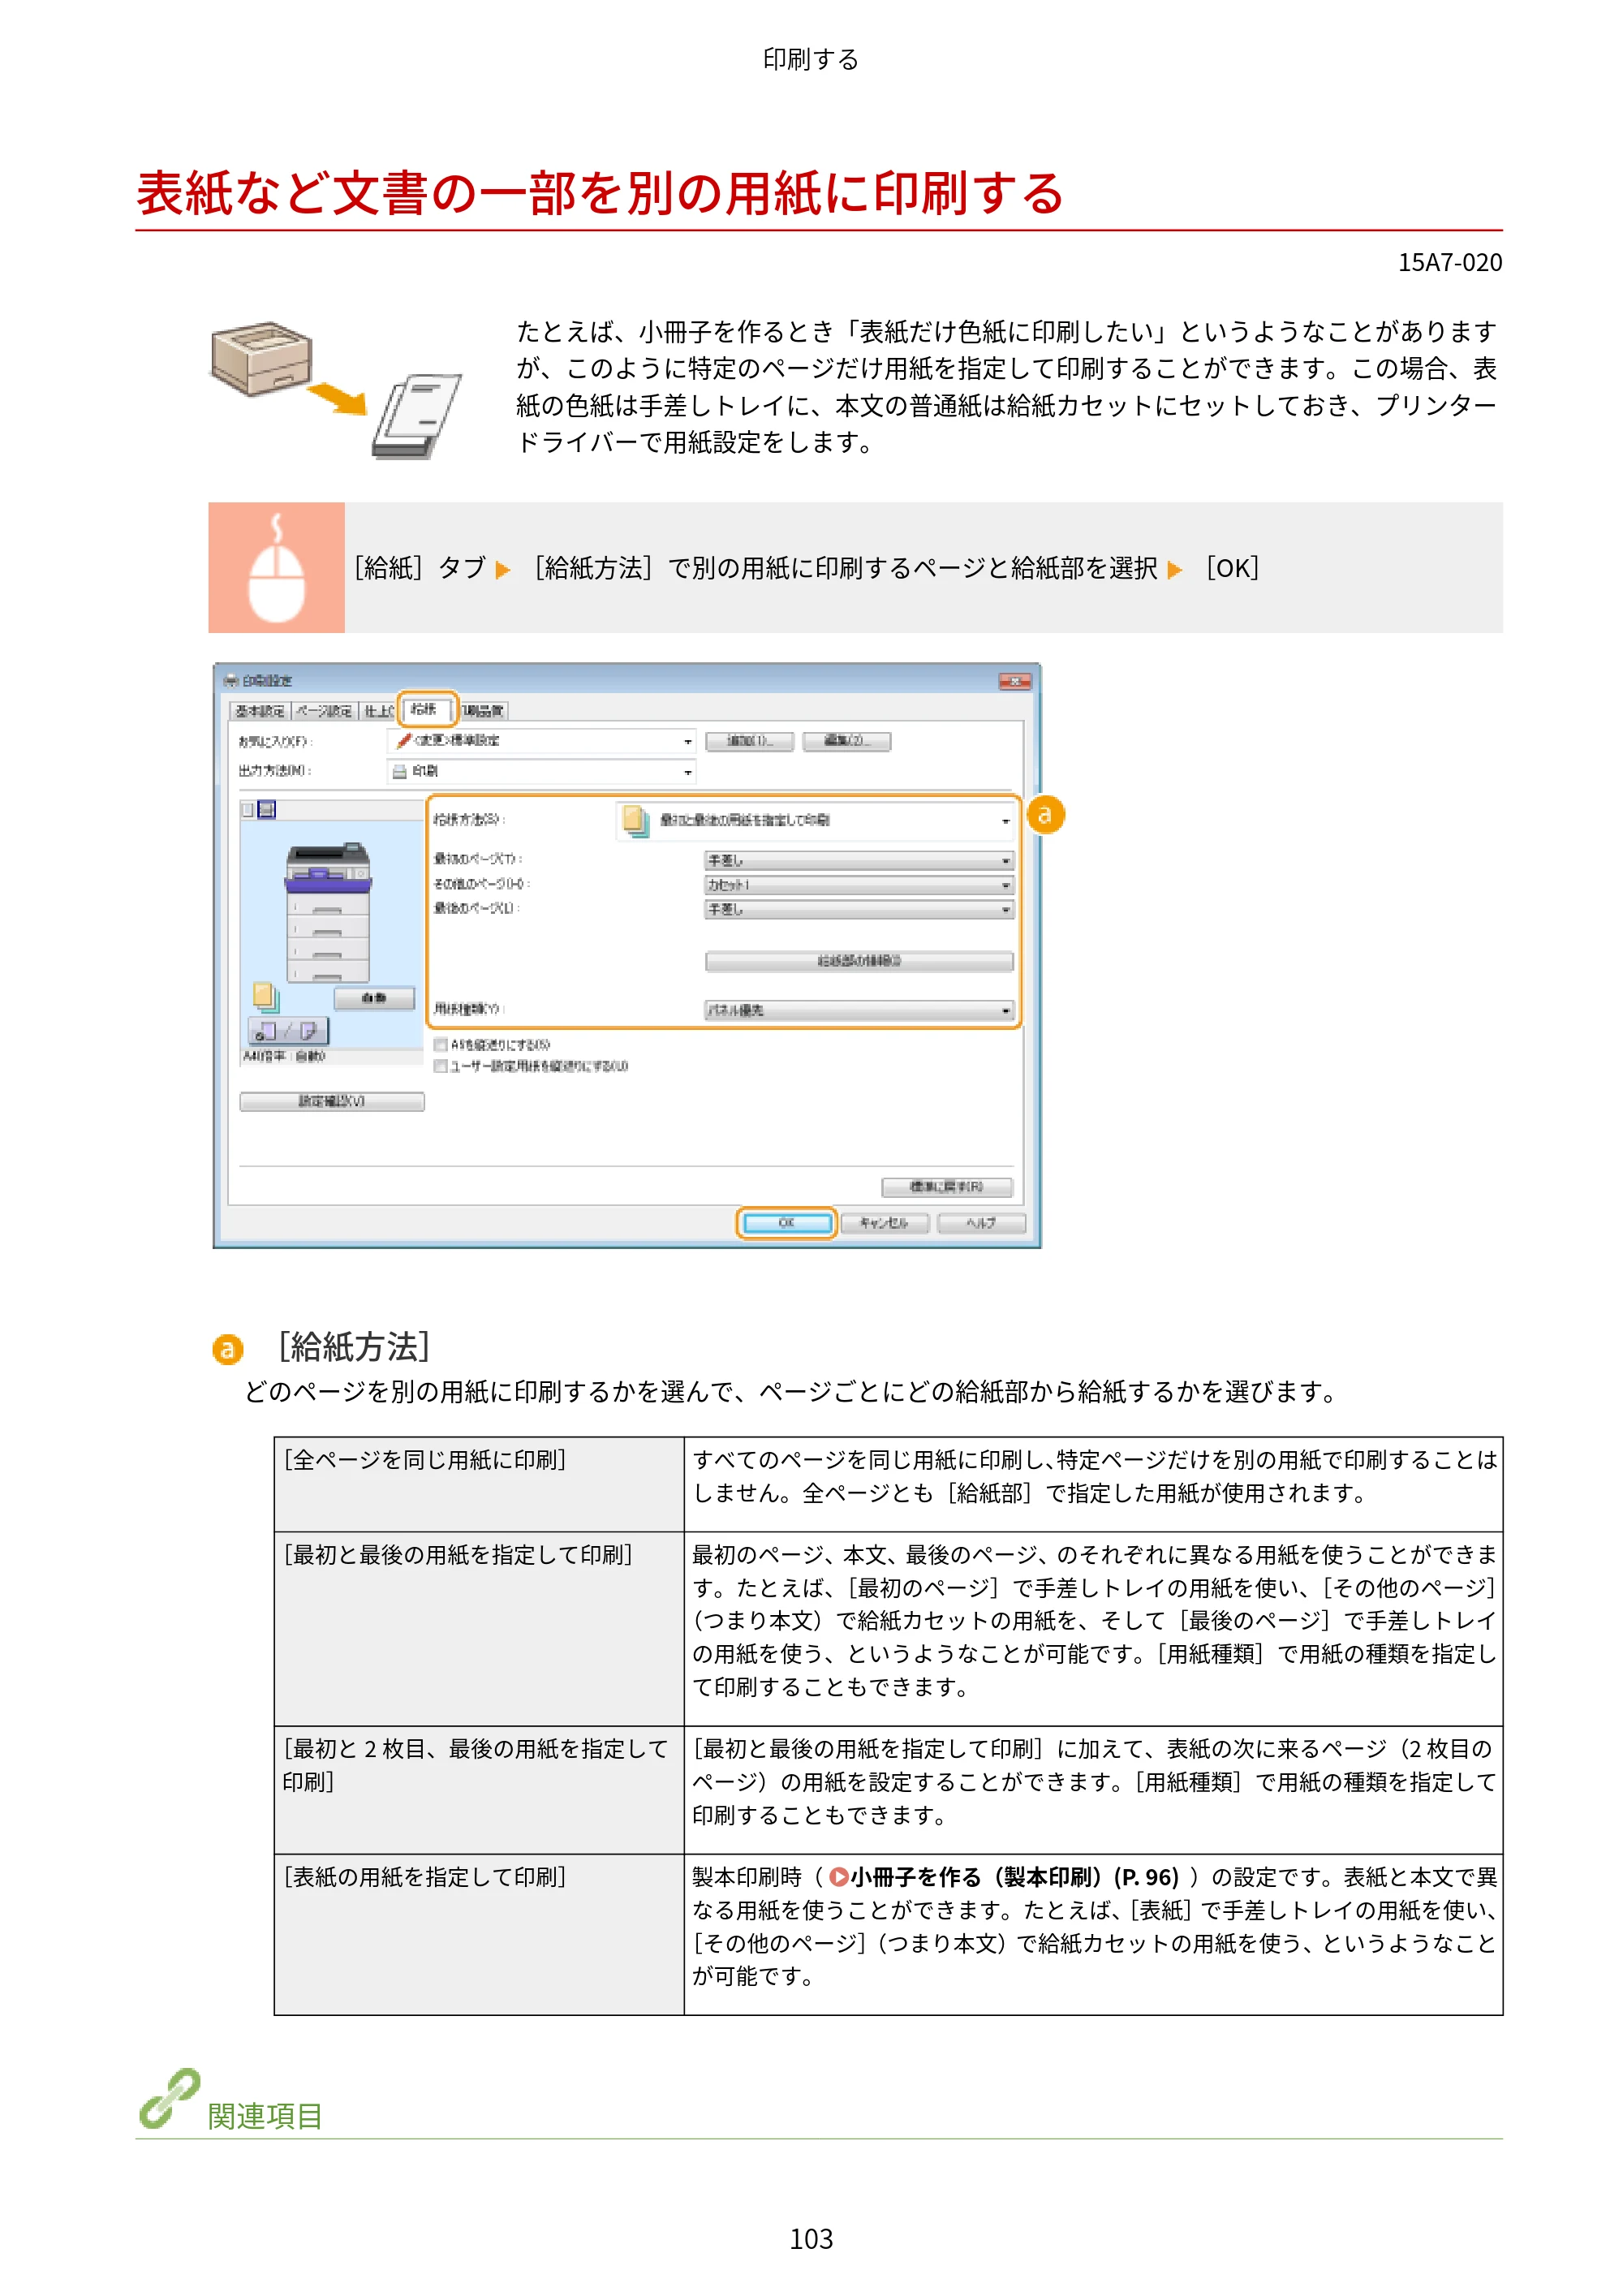This screenshot has height=2296, width=1623.
Task: Open the 最初のページ paper source dropdown
Action: 859,860
